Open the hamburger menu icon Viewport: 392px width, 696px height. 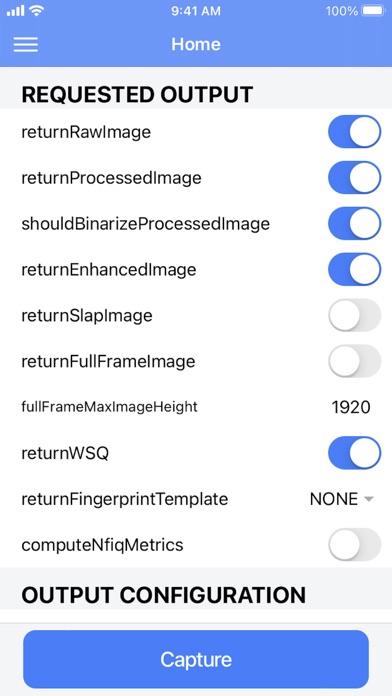pyautogui.click(x=25, y=44)
